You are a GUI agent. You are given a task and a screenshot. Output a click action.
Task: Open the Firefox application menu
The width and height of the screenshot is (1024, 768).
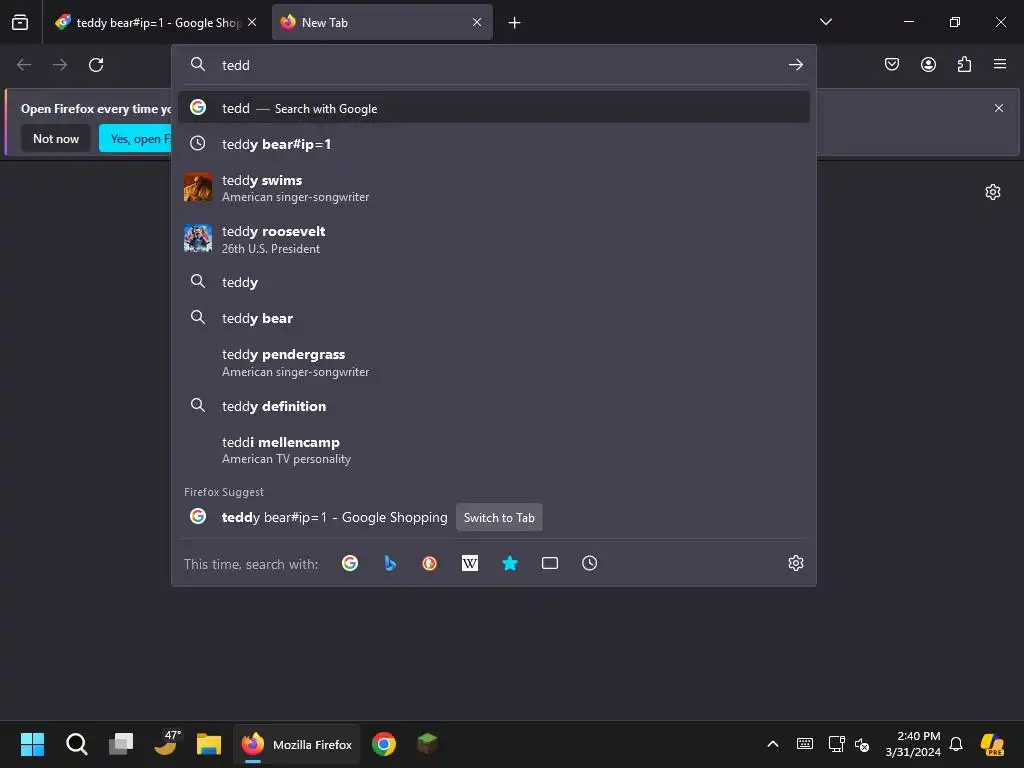pyautogui.click(x=1000, y=64)
